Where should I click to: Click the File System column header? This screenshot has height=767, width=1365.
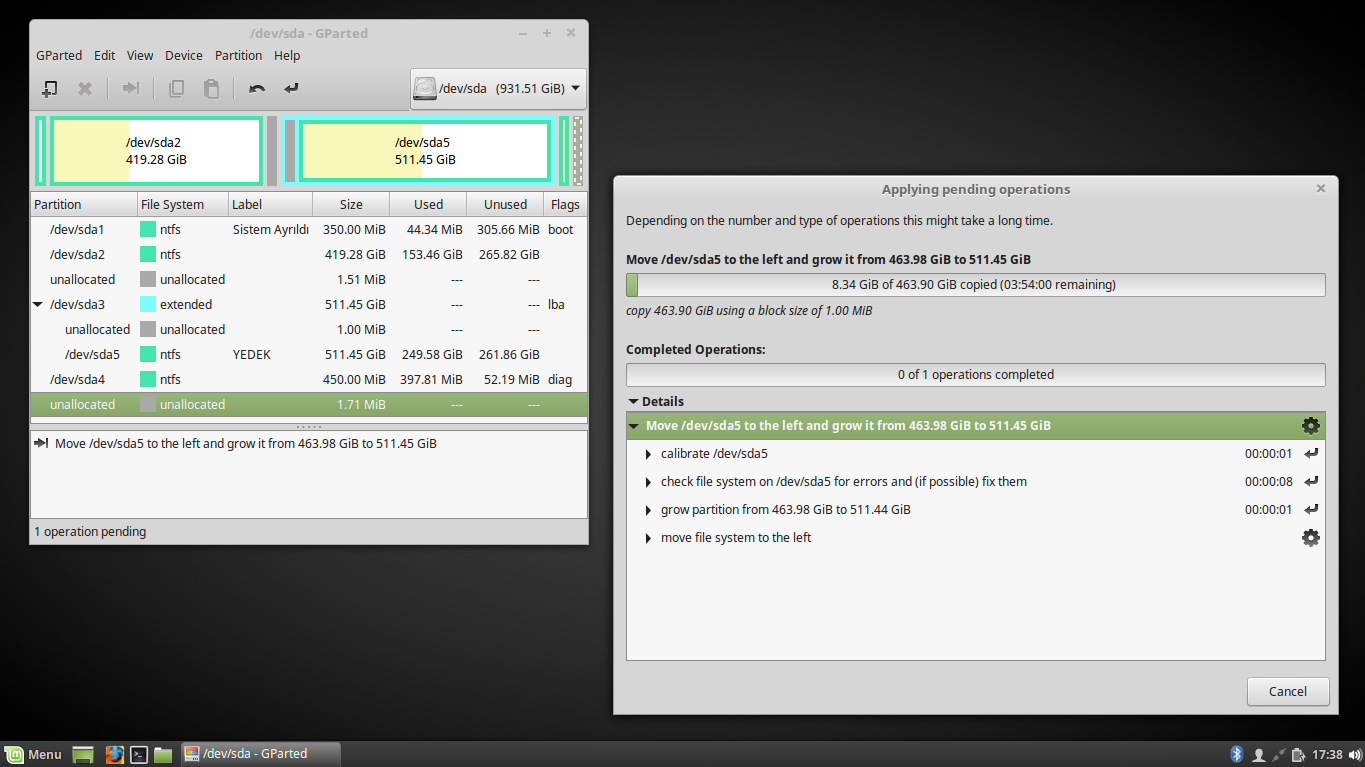click(182, 205)
